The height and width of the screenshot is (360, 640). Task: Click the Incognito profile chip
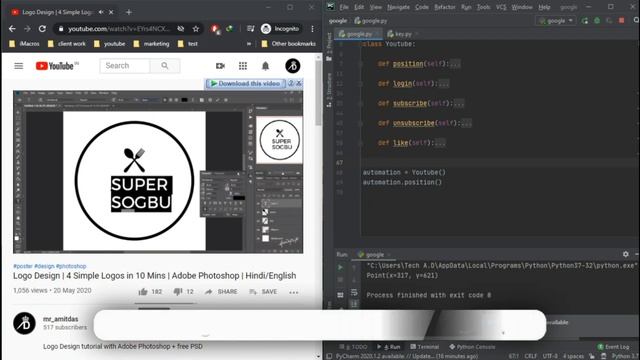coord(280,29)
